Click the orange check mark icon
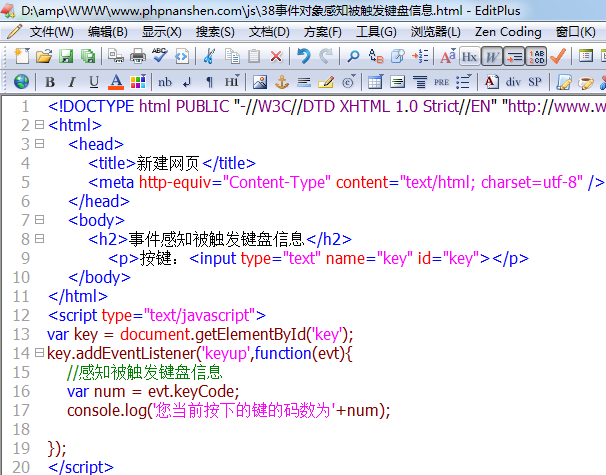This screenshot has width=606, height=475. tap(558, 56)
